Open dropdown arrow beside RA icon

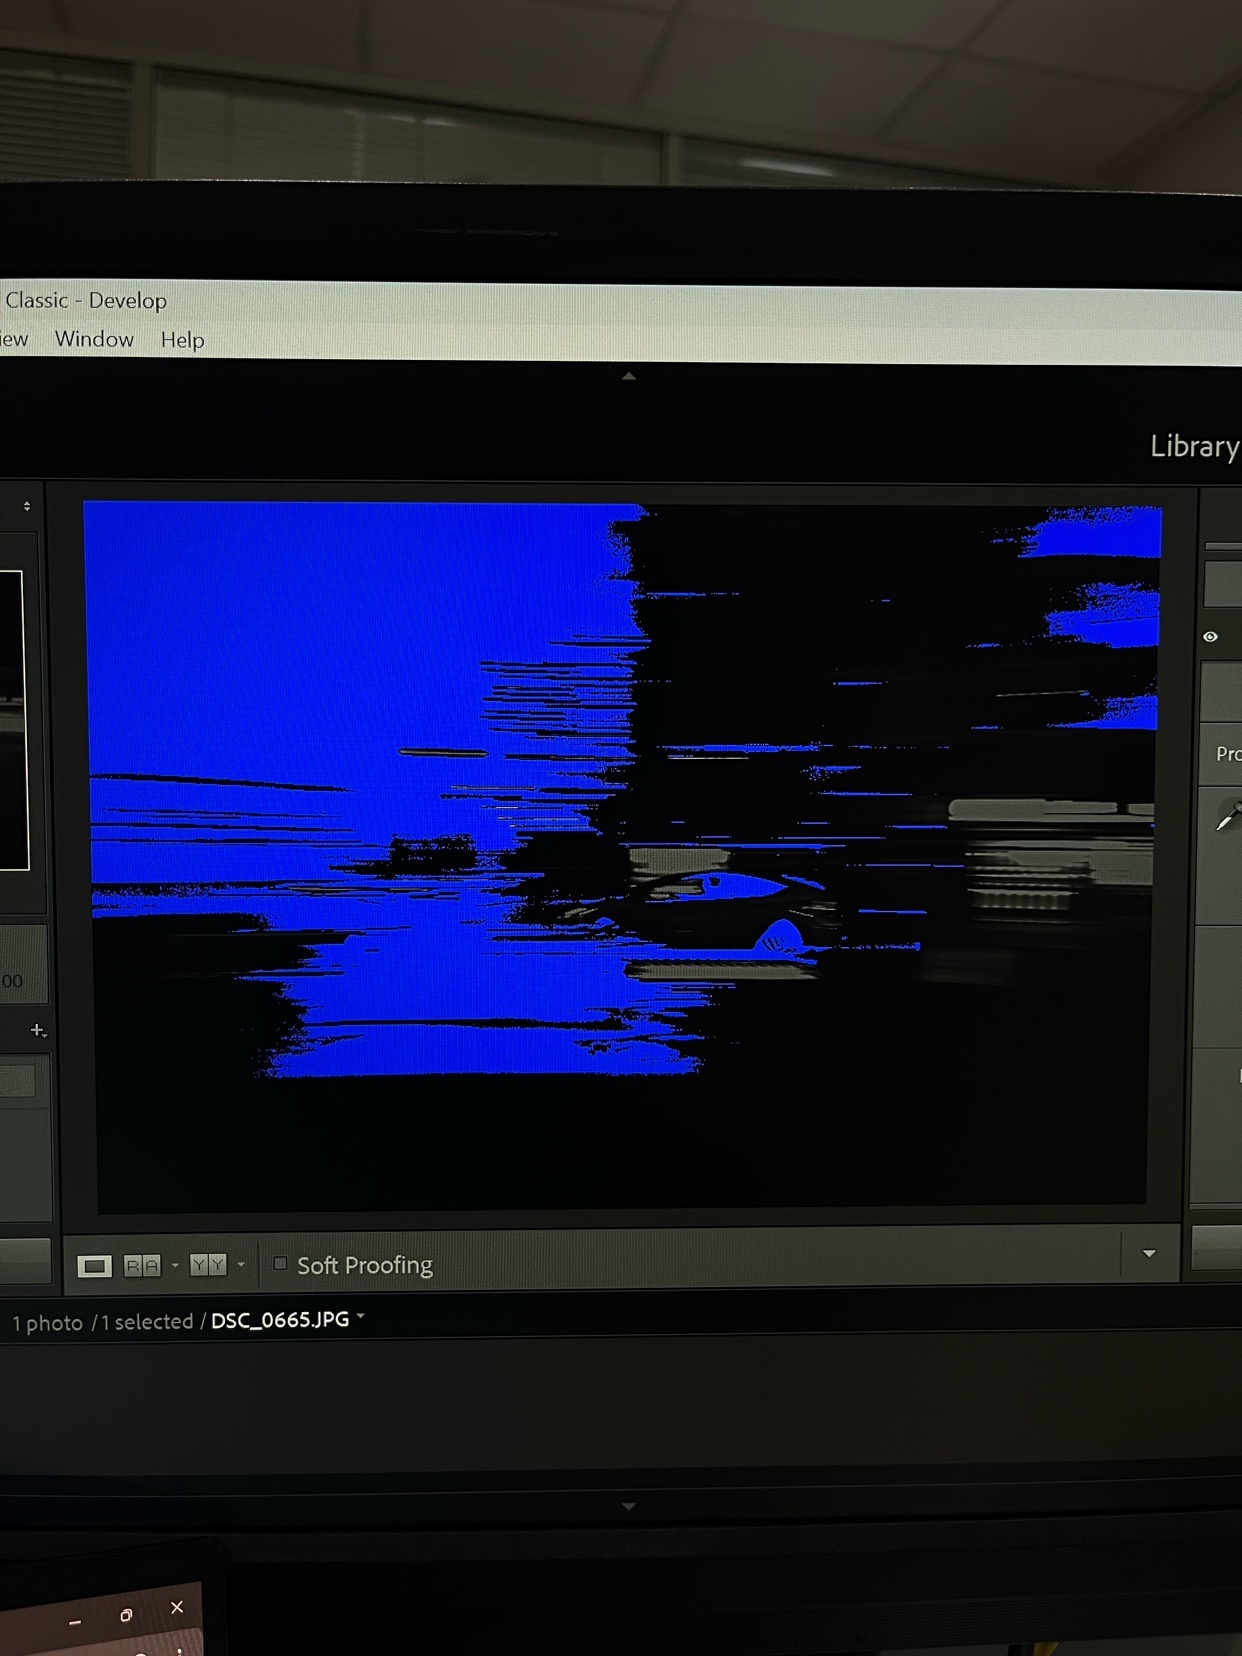click(175, 1266)
